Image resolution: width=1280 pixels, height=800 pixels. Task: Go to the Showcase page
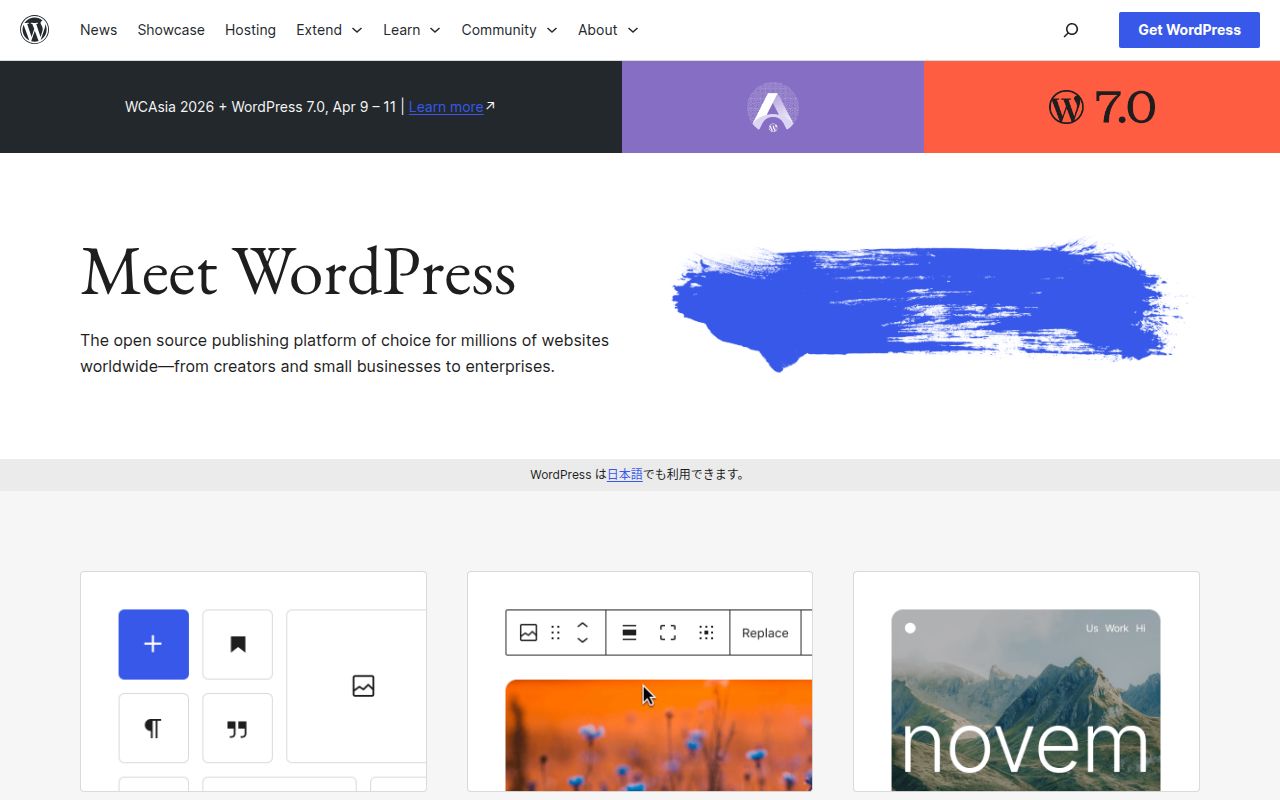(x=171, y=30)
